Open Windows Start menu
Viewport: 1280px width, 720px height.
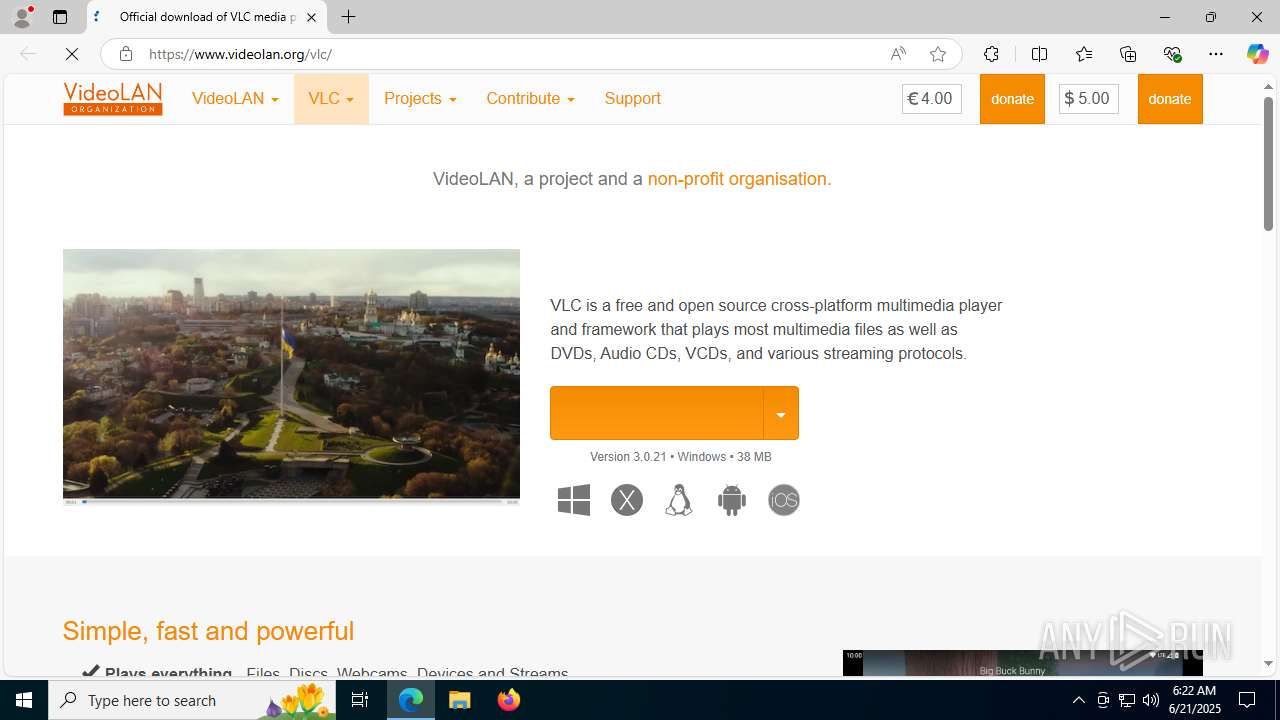click(x=24, y=700)
